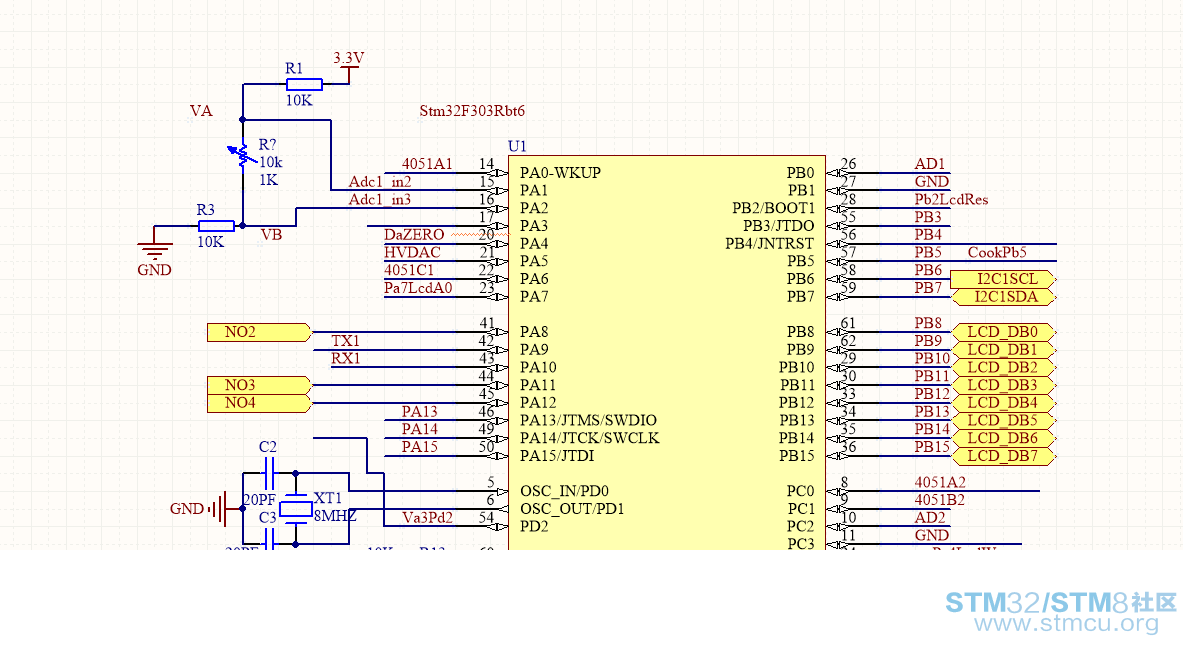Select the R3 10K resistor symbol
Viewport: 1183px width, 648px height.
[x=216, y=226]
